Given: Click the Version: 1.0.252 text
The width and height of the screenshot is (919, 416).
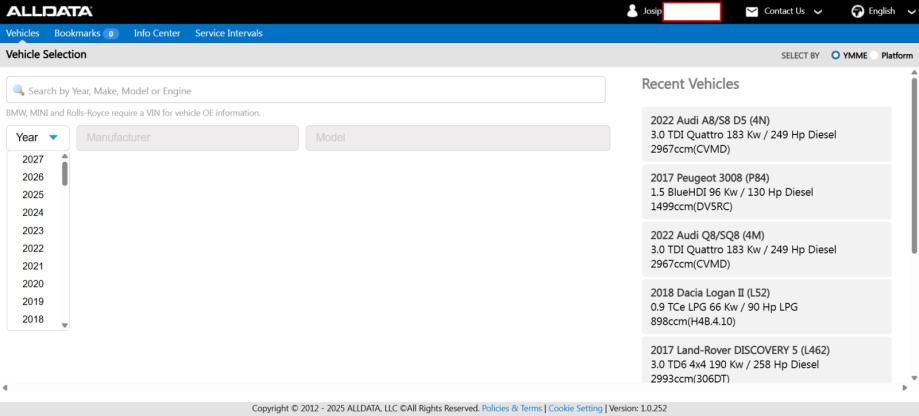Looking at the screenshot, I should (638, 408).
